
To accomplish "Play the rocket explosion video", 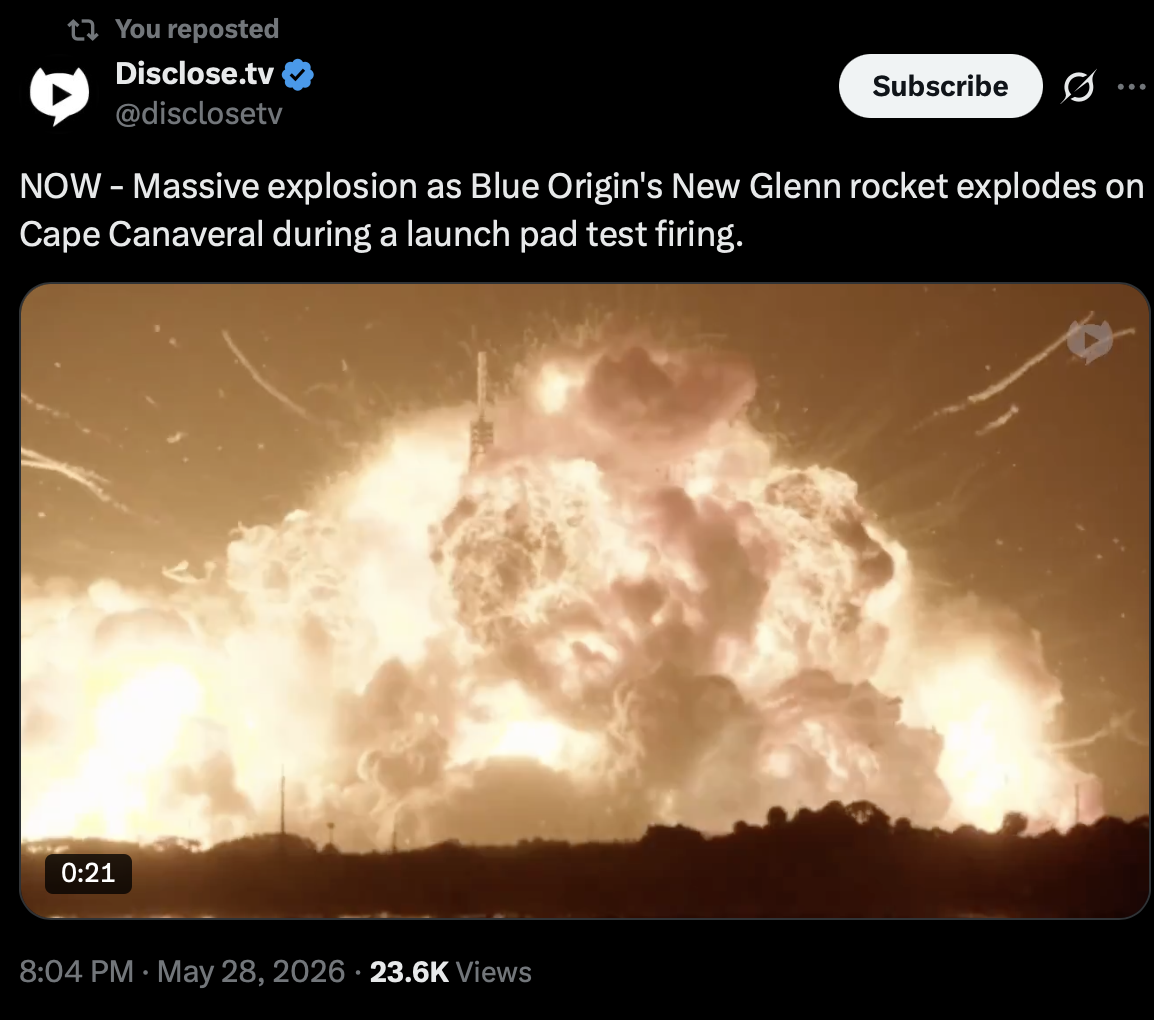I will click(584, 601).
